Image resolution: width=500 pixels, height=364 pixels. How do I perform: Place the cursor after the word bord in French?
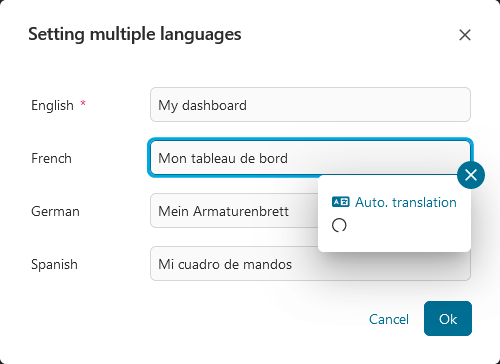[x=289, y=158]
